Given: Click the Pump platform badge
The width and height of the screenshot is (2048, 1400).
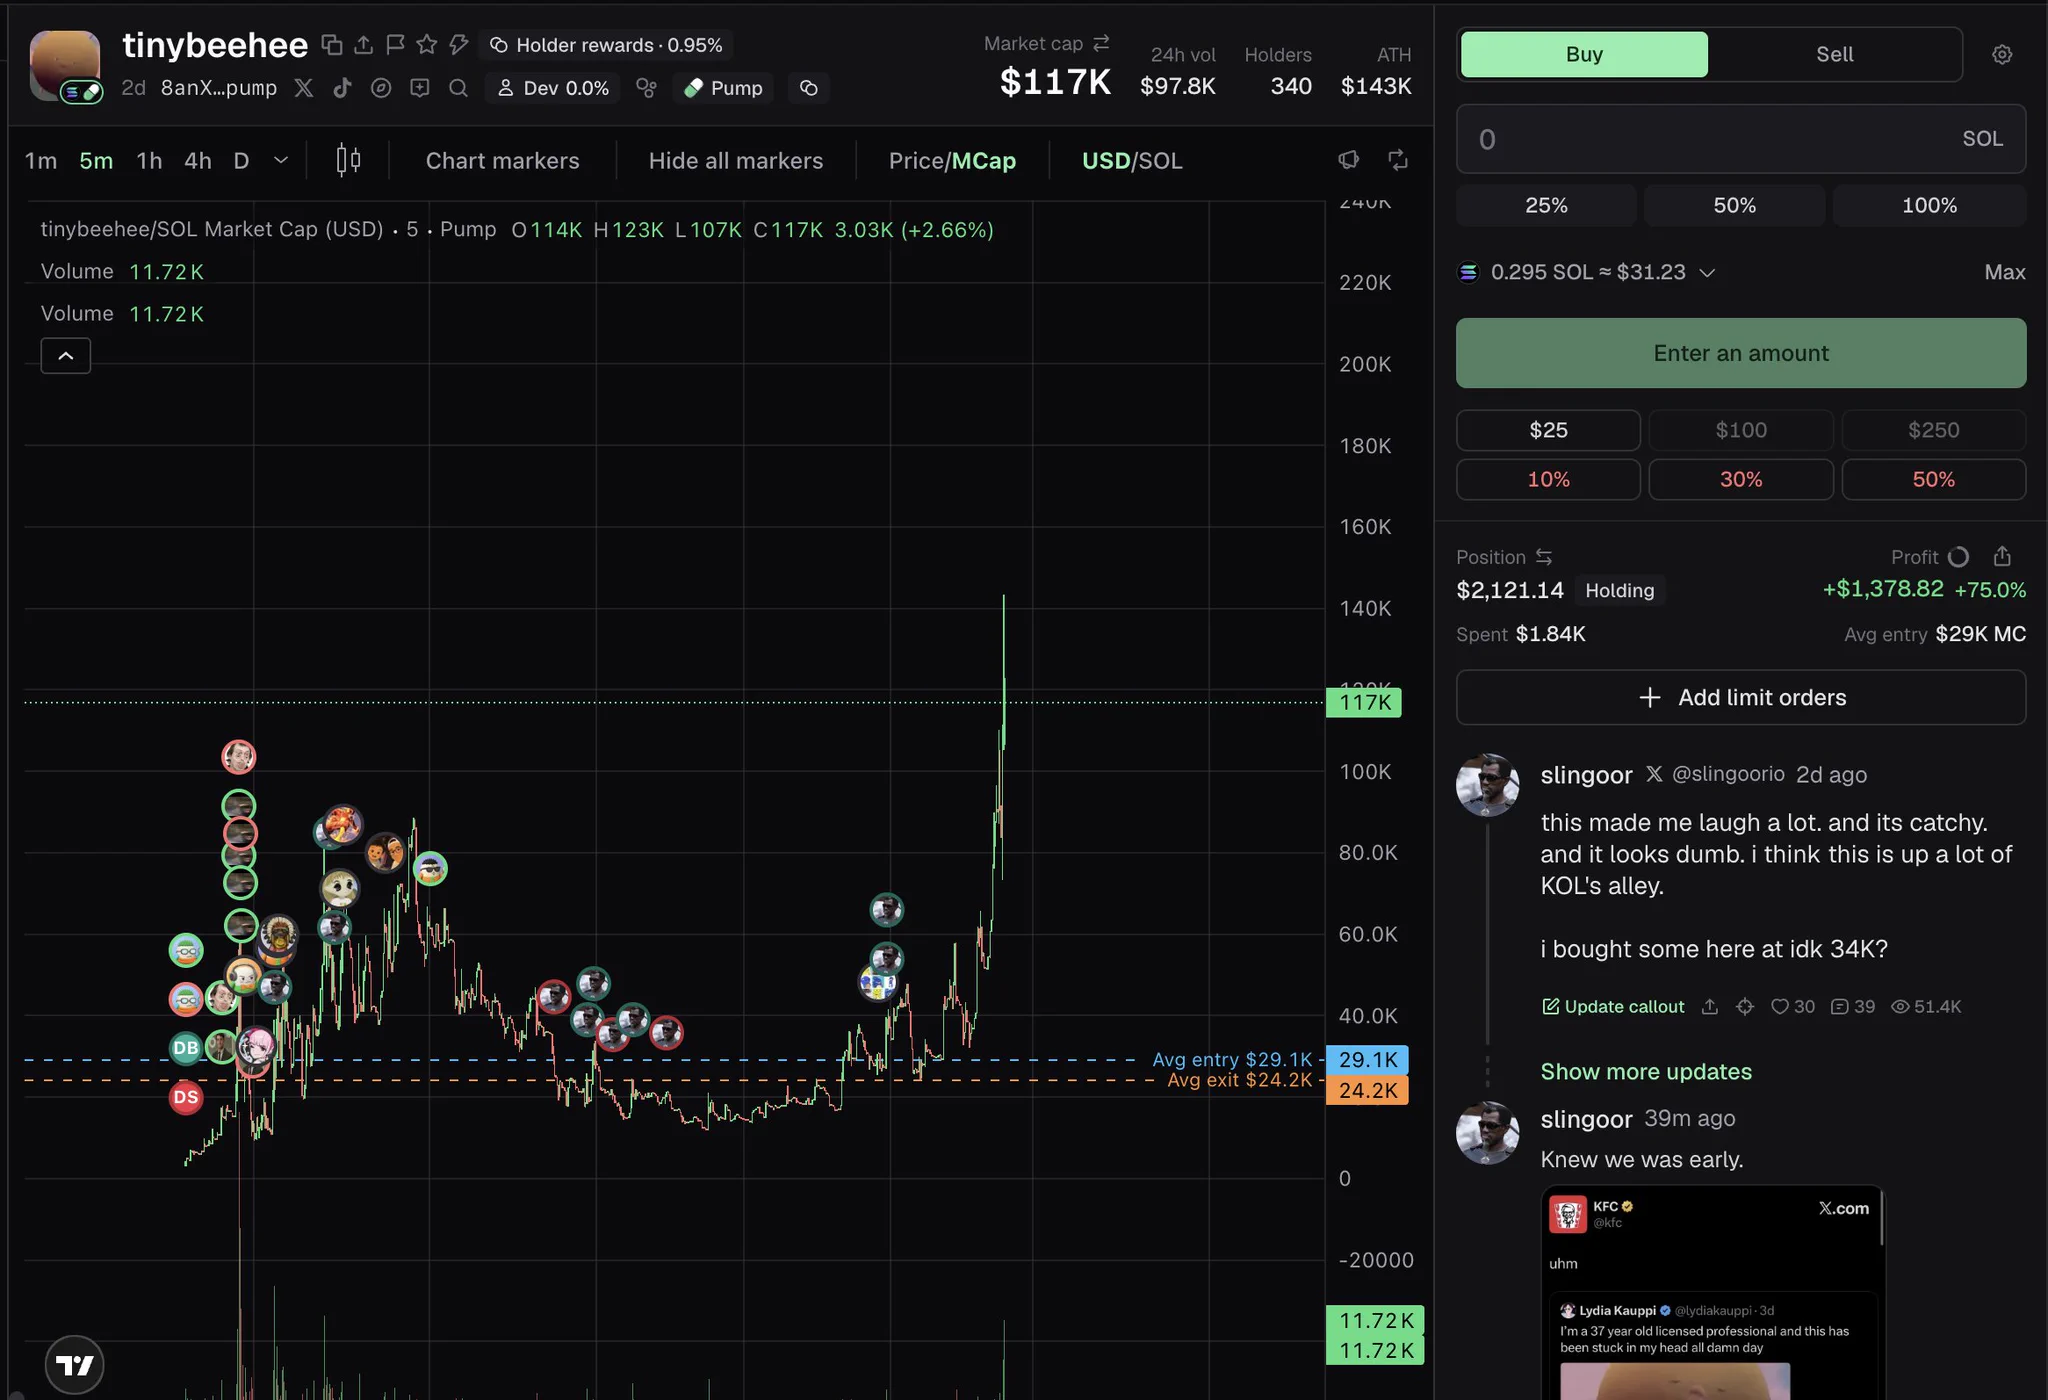Looking at the screenshot, I should [x=723, y=88].
